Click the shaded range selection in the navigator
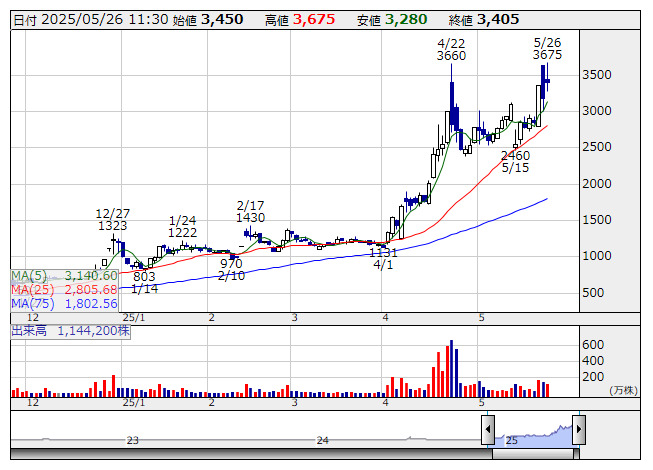This screenshot has height=470, width=653. 533,435
